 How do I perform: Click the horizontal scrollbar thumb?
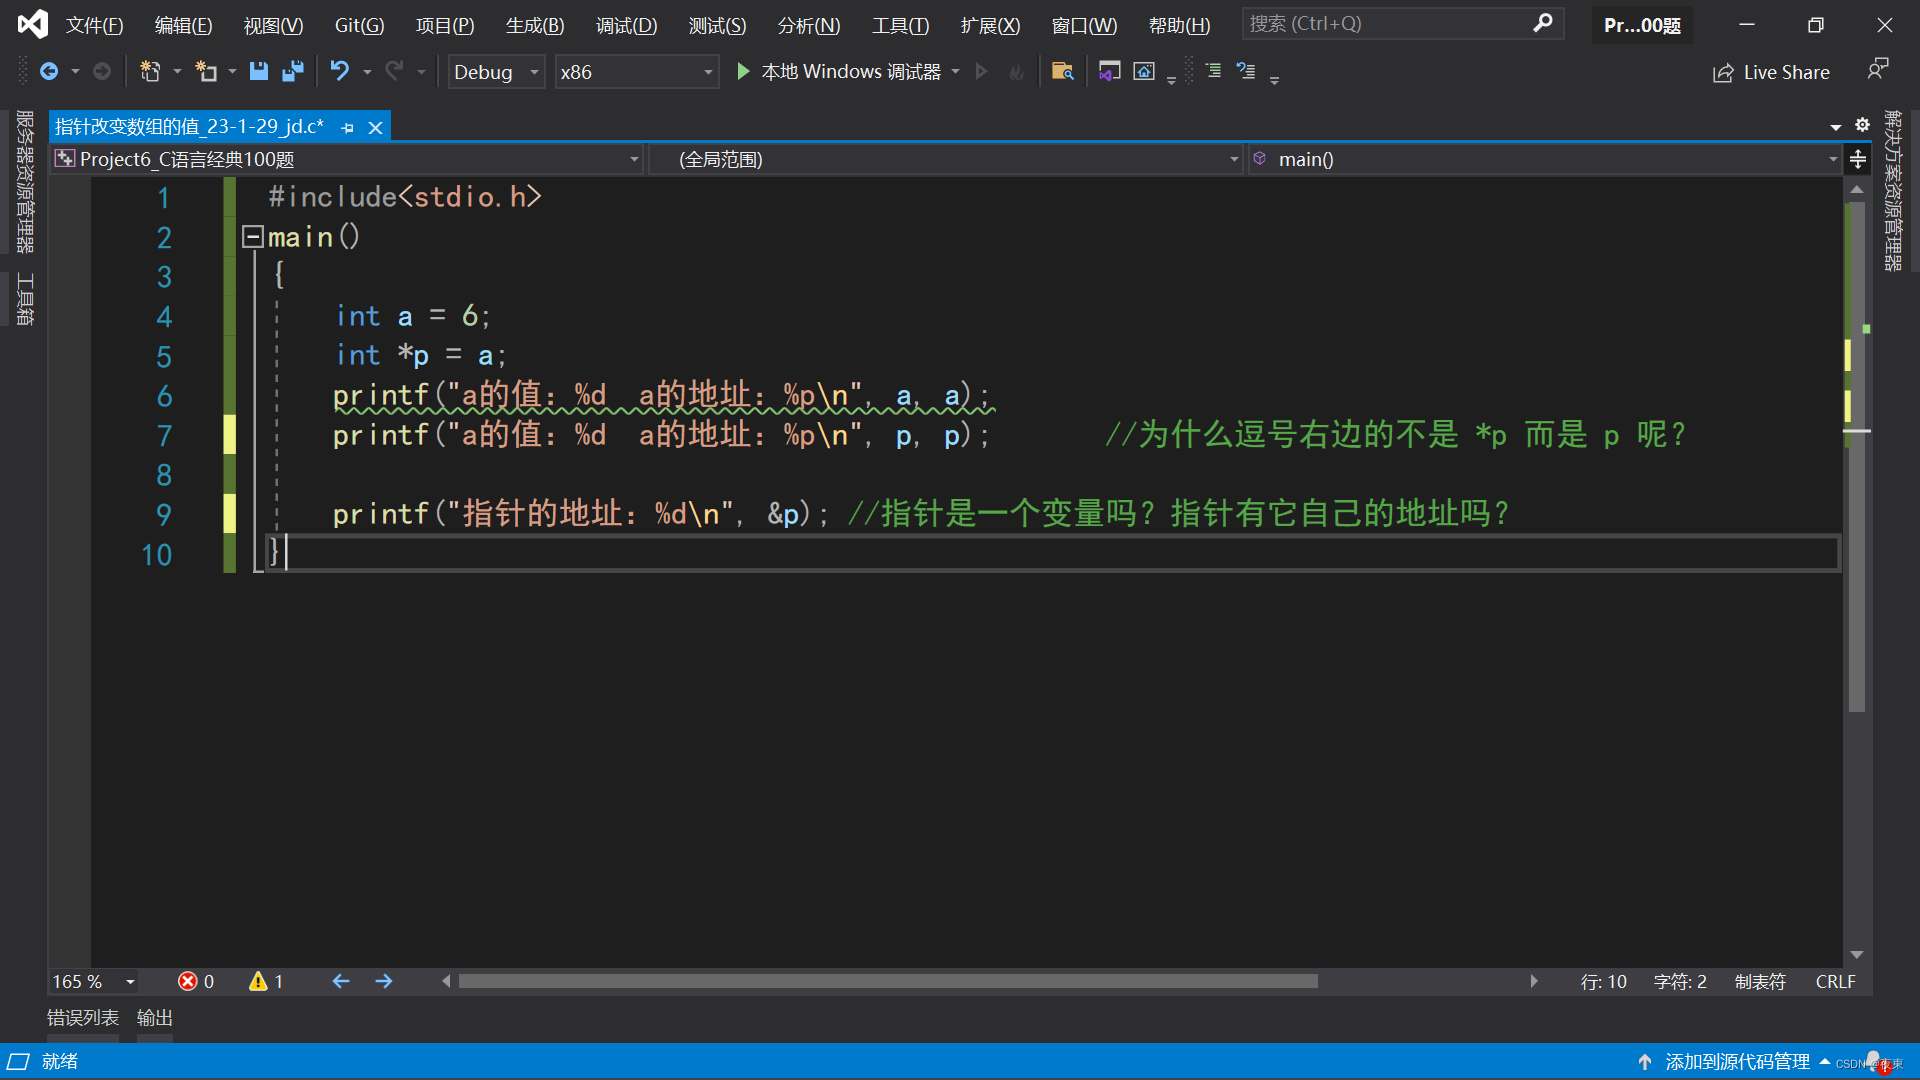tap(887, 981)
